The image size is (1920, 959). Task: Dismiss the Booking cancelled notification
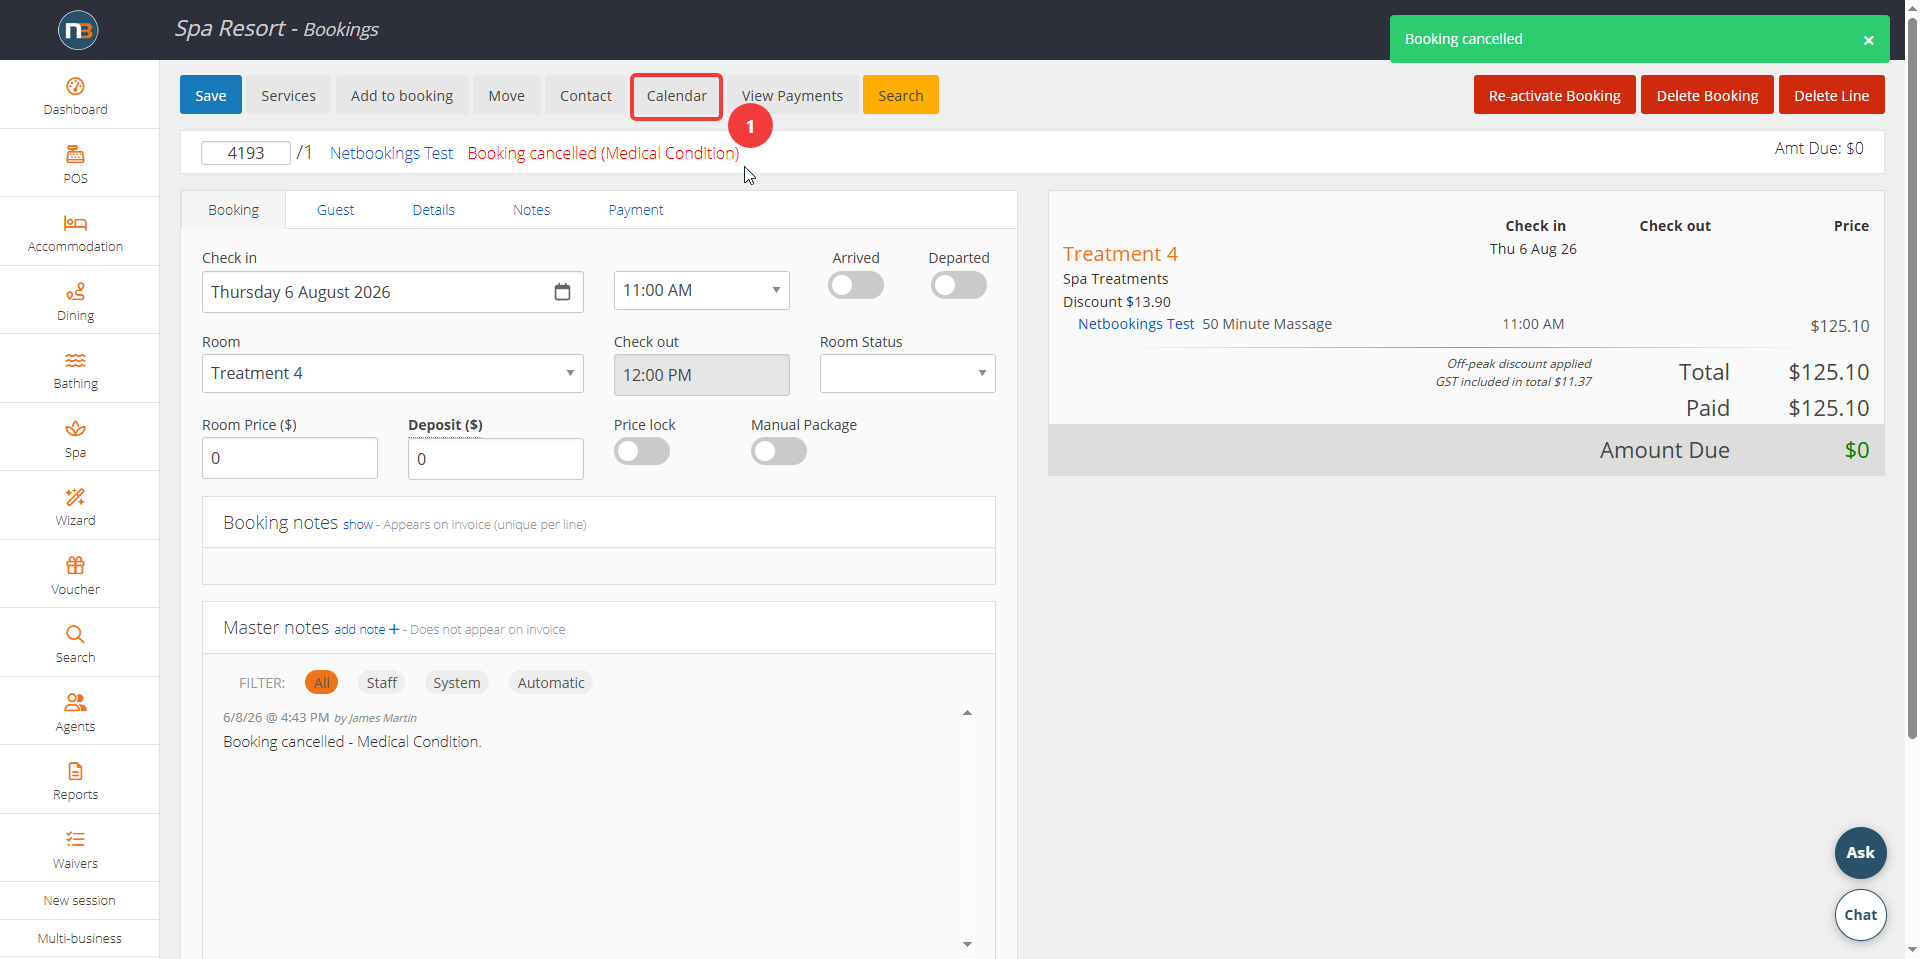coord(1868,40)
